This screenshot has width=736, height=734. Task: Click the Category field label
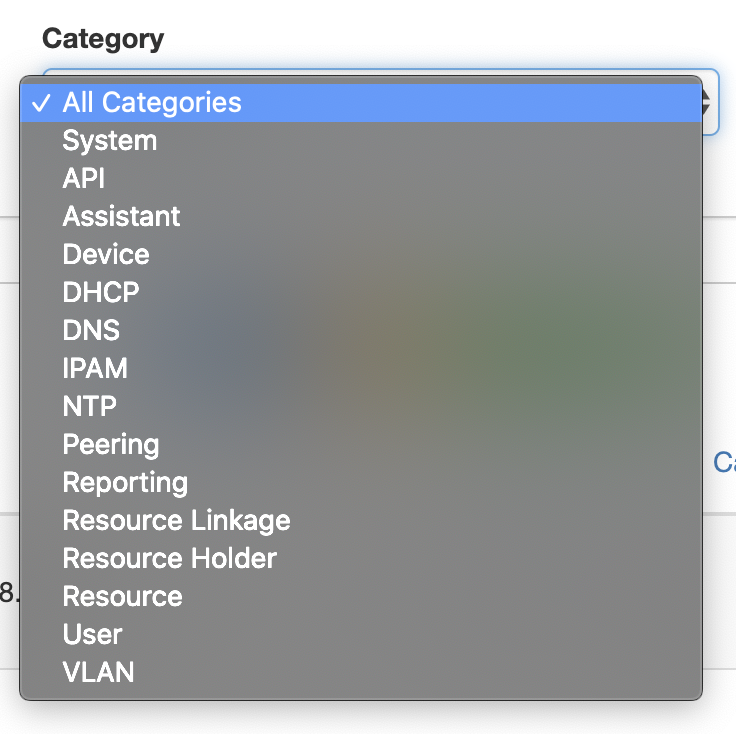pyautogui.click(x=103, y=39)
